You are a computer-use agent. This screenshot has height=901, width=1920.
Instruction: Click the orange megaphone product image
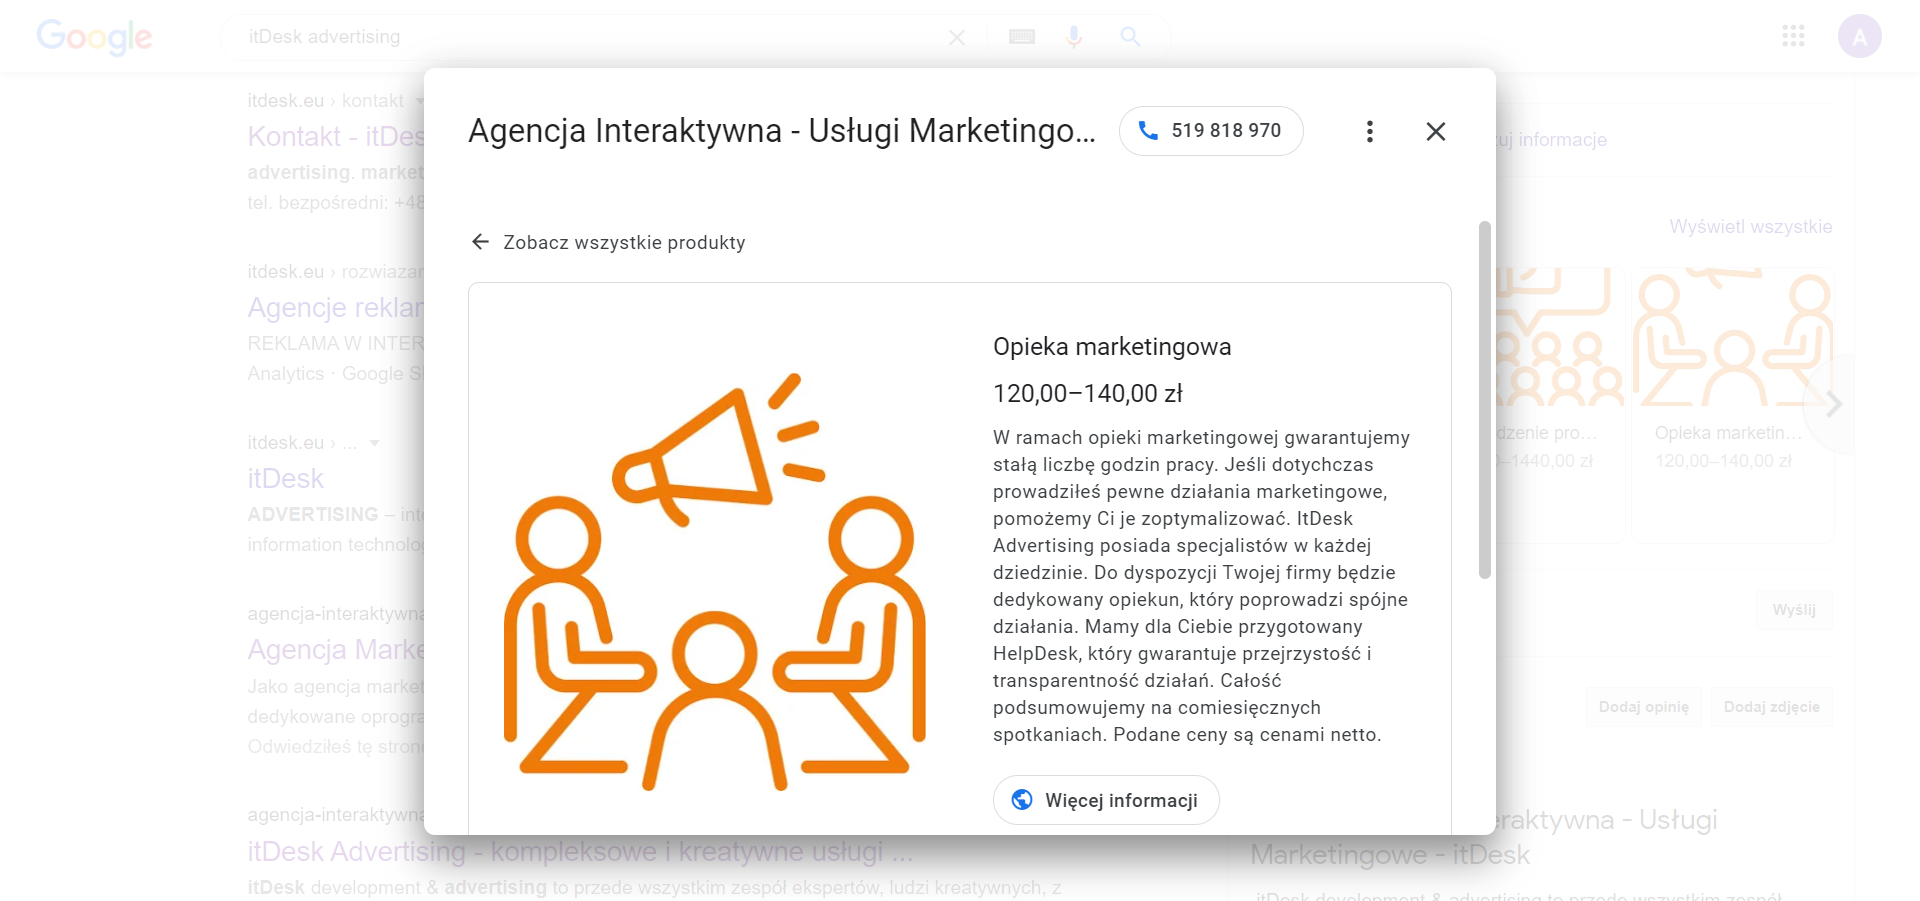715,580
